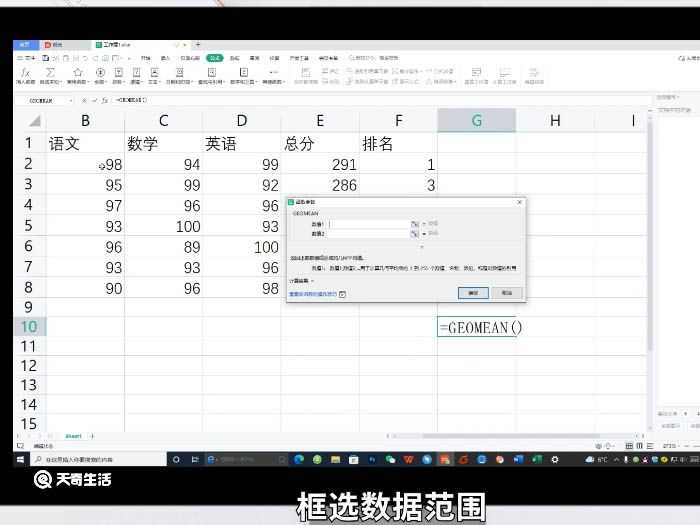Open the red WPS Office taskbar icon
The width and height of the screenshot is (700, 525).
[408, 459]
